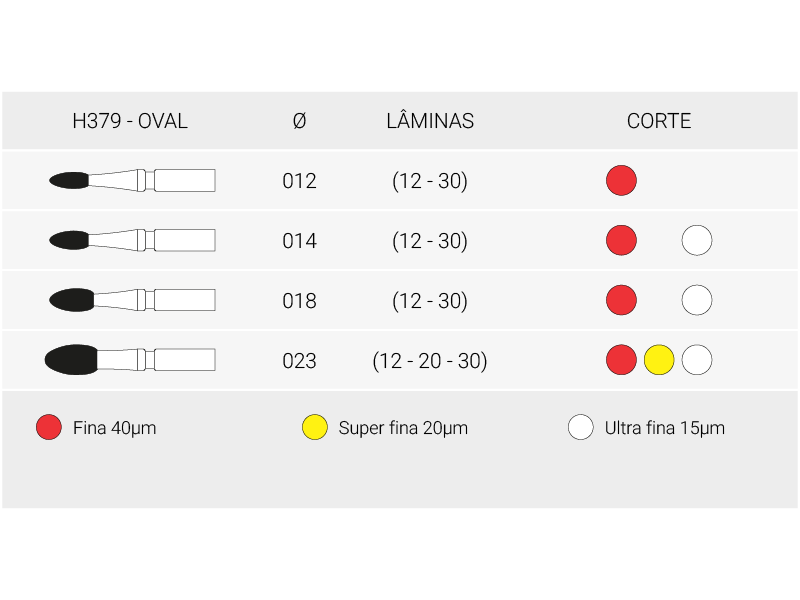Click the H379 - OVAL column header
The image size is (800, 600).
(x=130, y=121)
